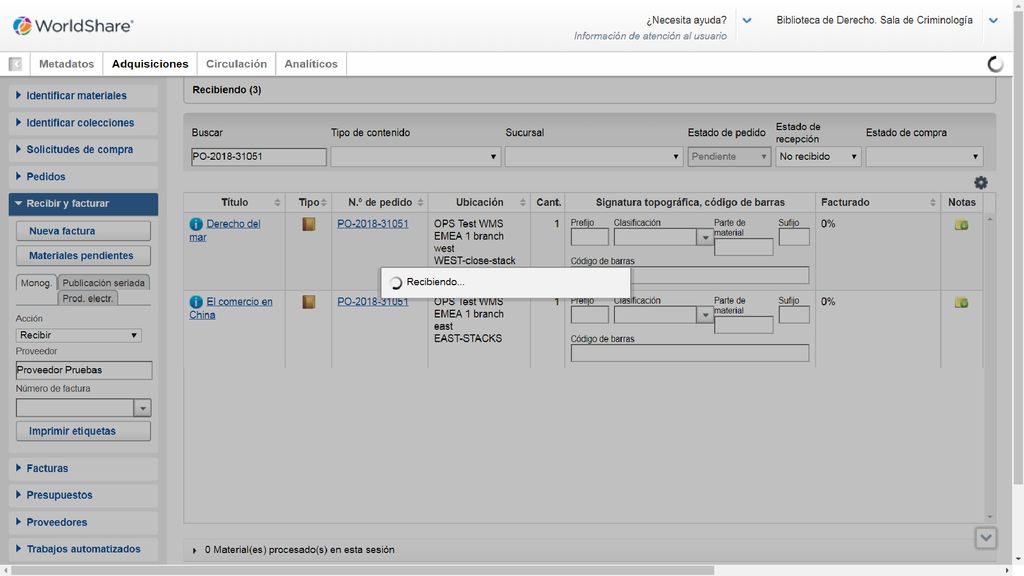Click Nueva factura button
The image size is (1024, 576).
coord(83,231)
